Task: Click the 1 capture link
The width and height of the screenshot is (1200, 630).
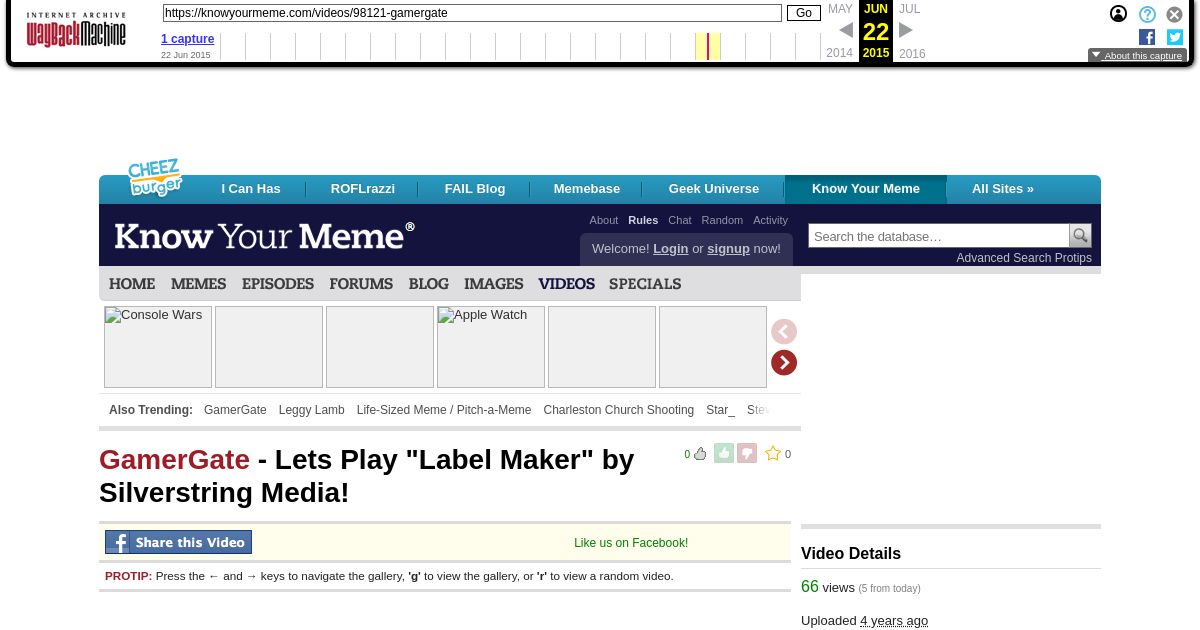Action: click(x=188, y=39)
